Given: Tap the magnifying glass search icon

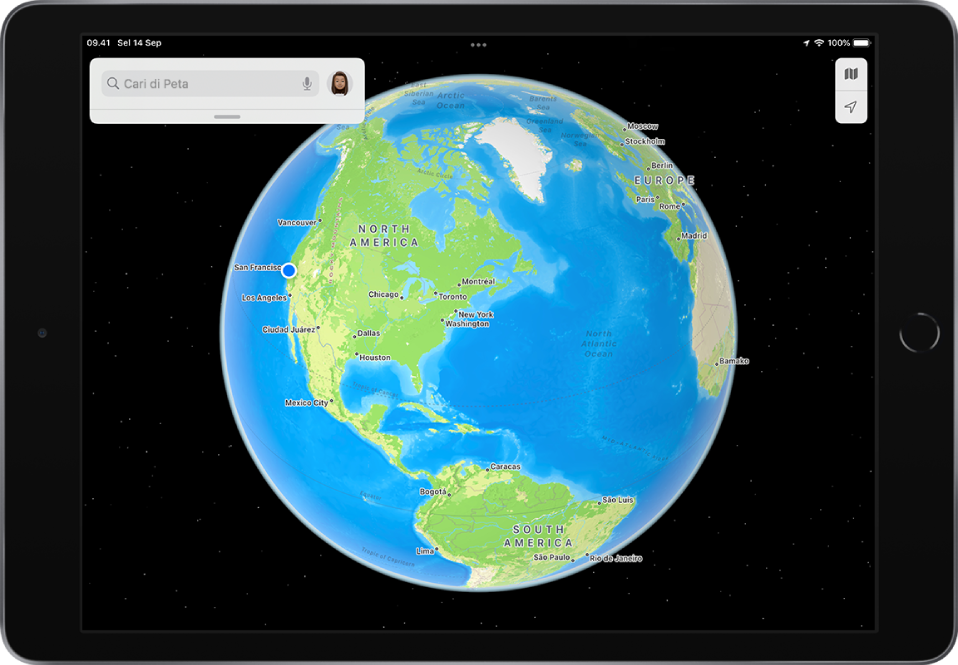Looking at the screenshot, I should coord(113,84).
